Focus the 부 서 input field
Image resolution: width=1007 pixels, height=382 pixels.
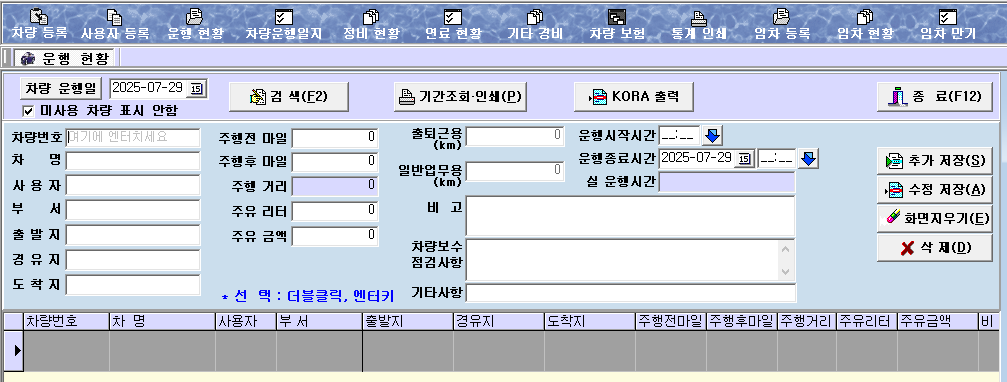133,210
